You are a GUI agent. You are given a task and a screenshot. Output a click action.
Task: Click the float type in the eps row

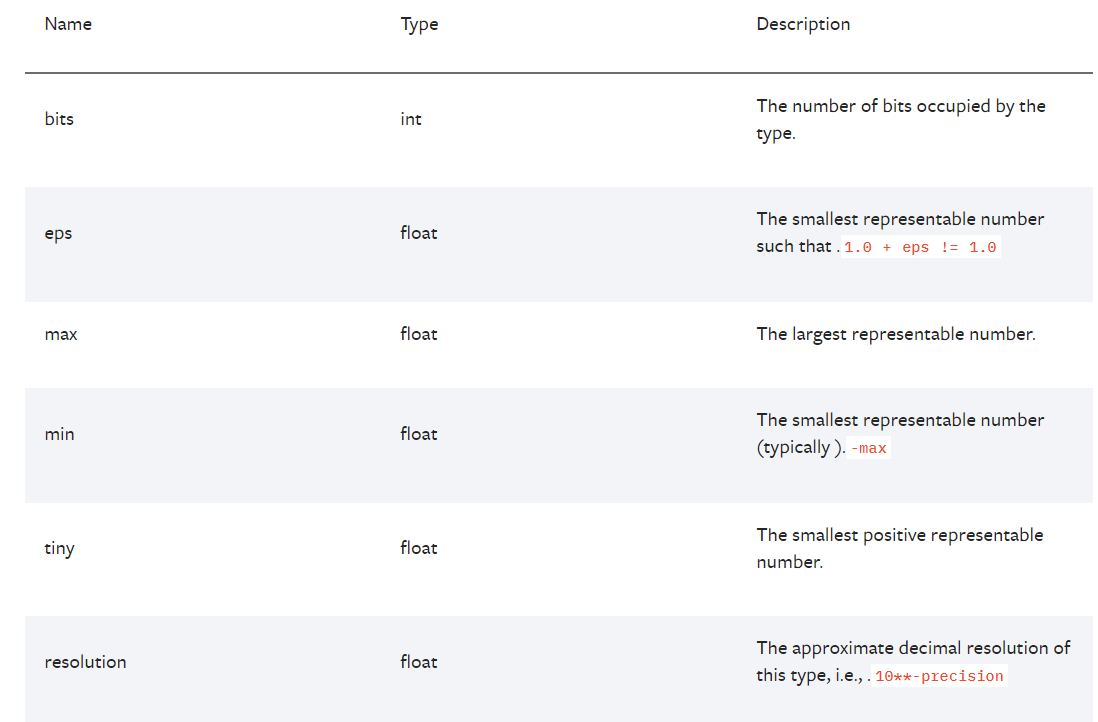(419, 233)
